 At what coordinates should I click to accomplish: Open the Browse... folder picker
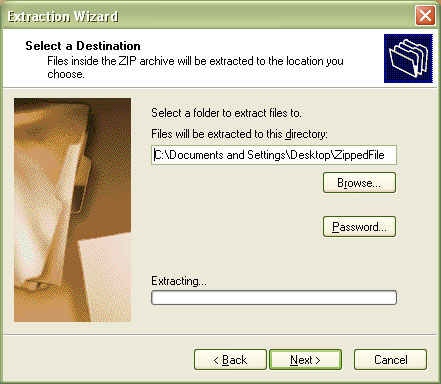pos(359,183)
